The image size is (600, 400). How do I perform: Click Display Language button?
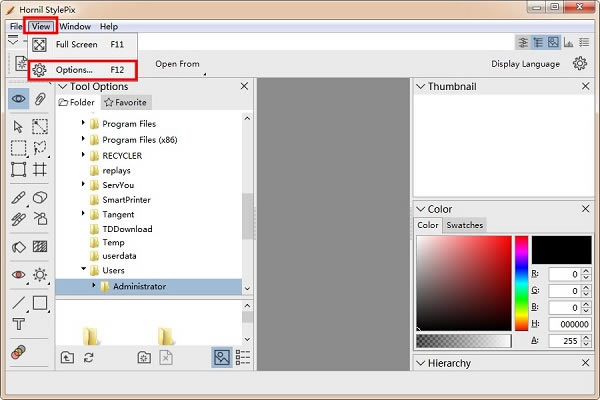[525, 64]
